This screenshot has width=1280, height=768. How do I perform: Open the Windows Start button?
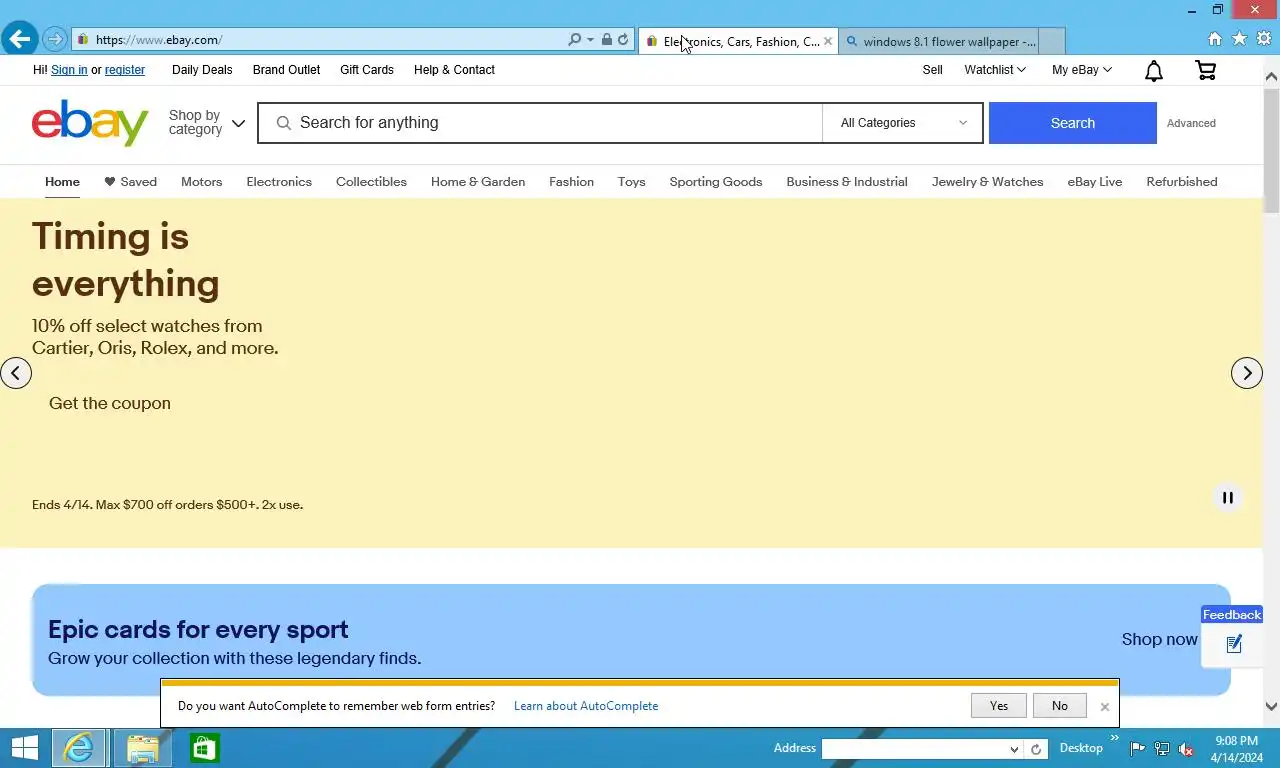click(x=24, y=748)
